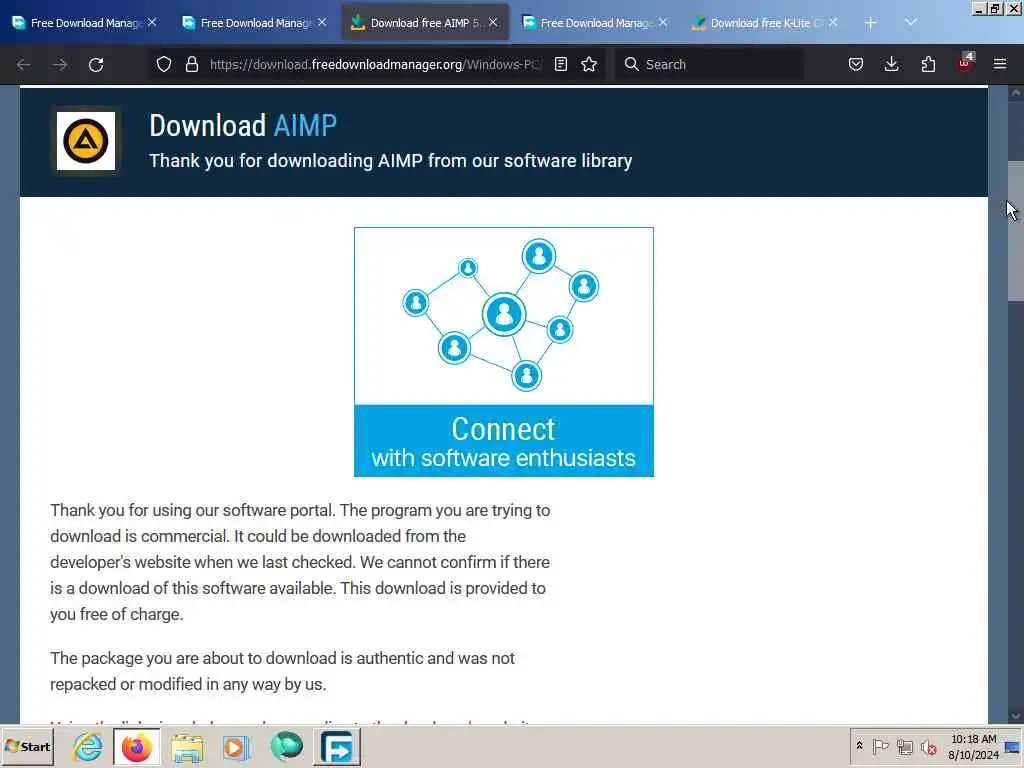Open the Downloads panel

pos(891,64)
